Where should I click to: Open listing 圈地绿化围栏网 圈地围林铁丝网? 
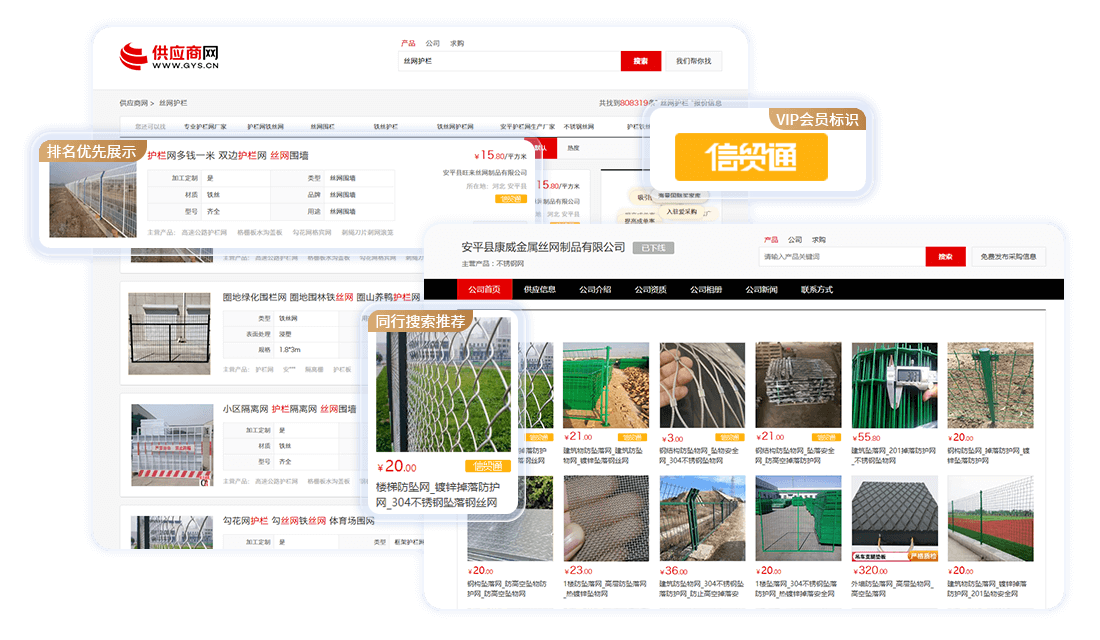[321, 298]
